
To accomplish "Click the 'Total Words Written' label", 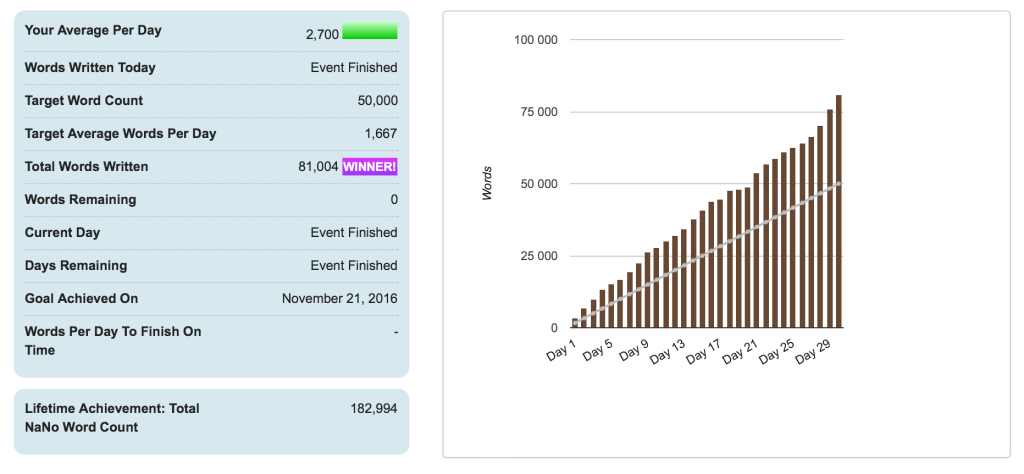I will coord(86,166).
